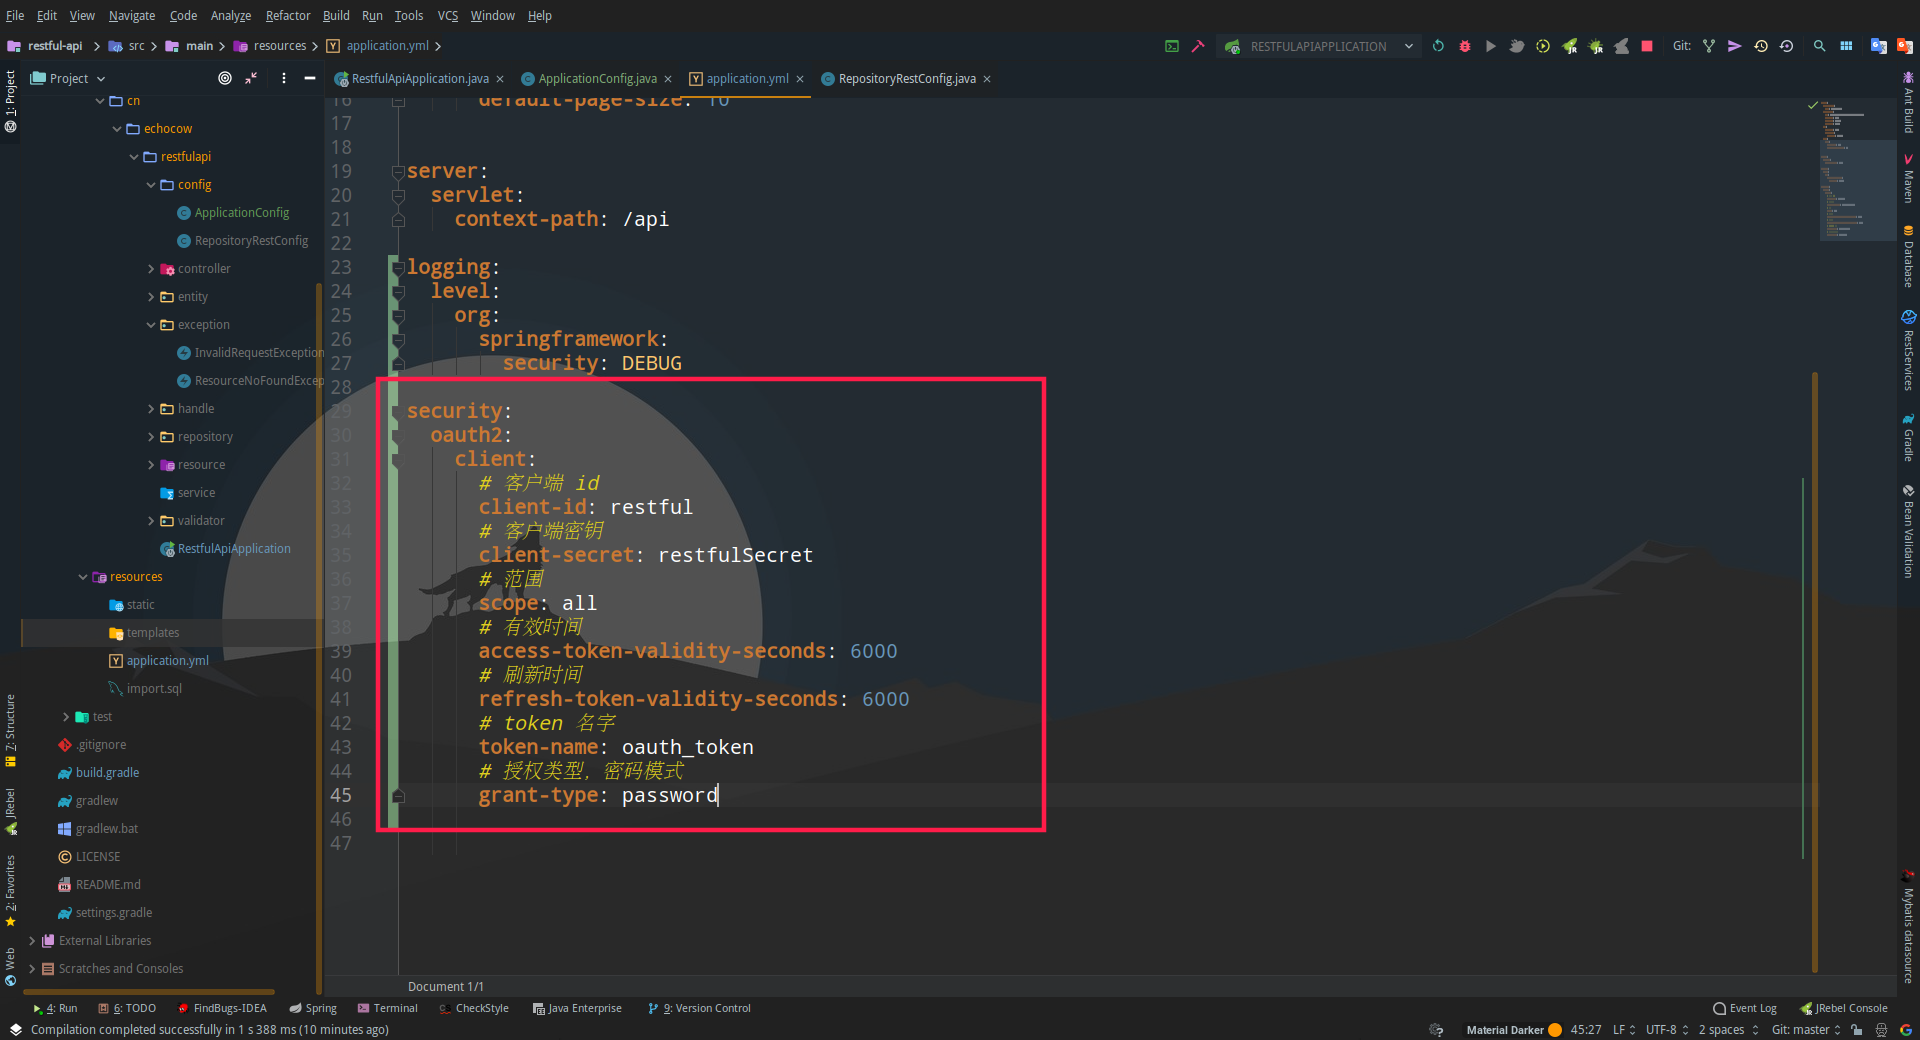Expand External Libraries node
Image resolution: width=1920 pixels, height=1040 pixels.
tap(32, 941)
